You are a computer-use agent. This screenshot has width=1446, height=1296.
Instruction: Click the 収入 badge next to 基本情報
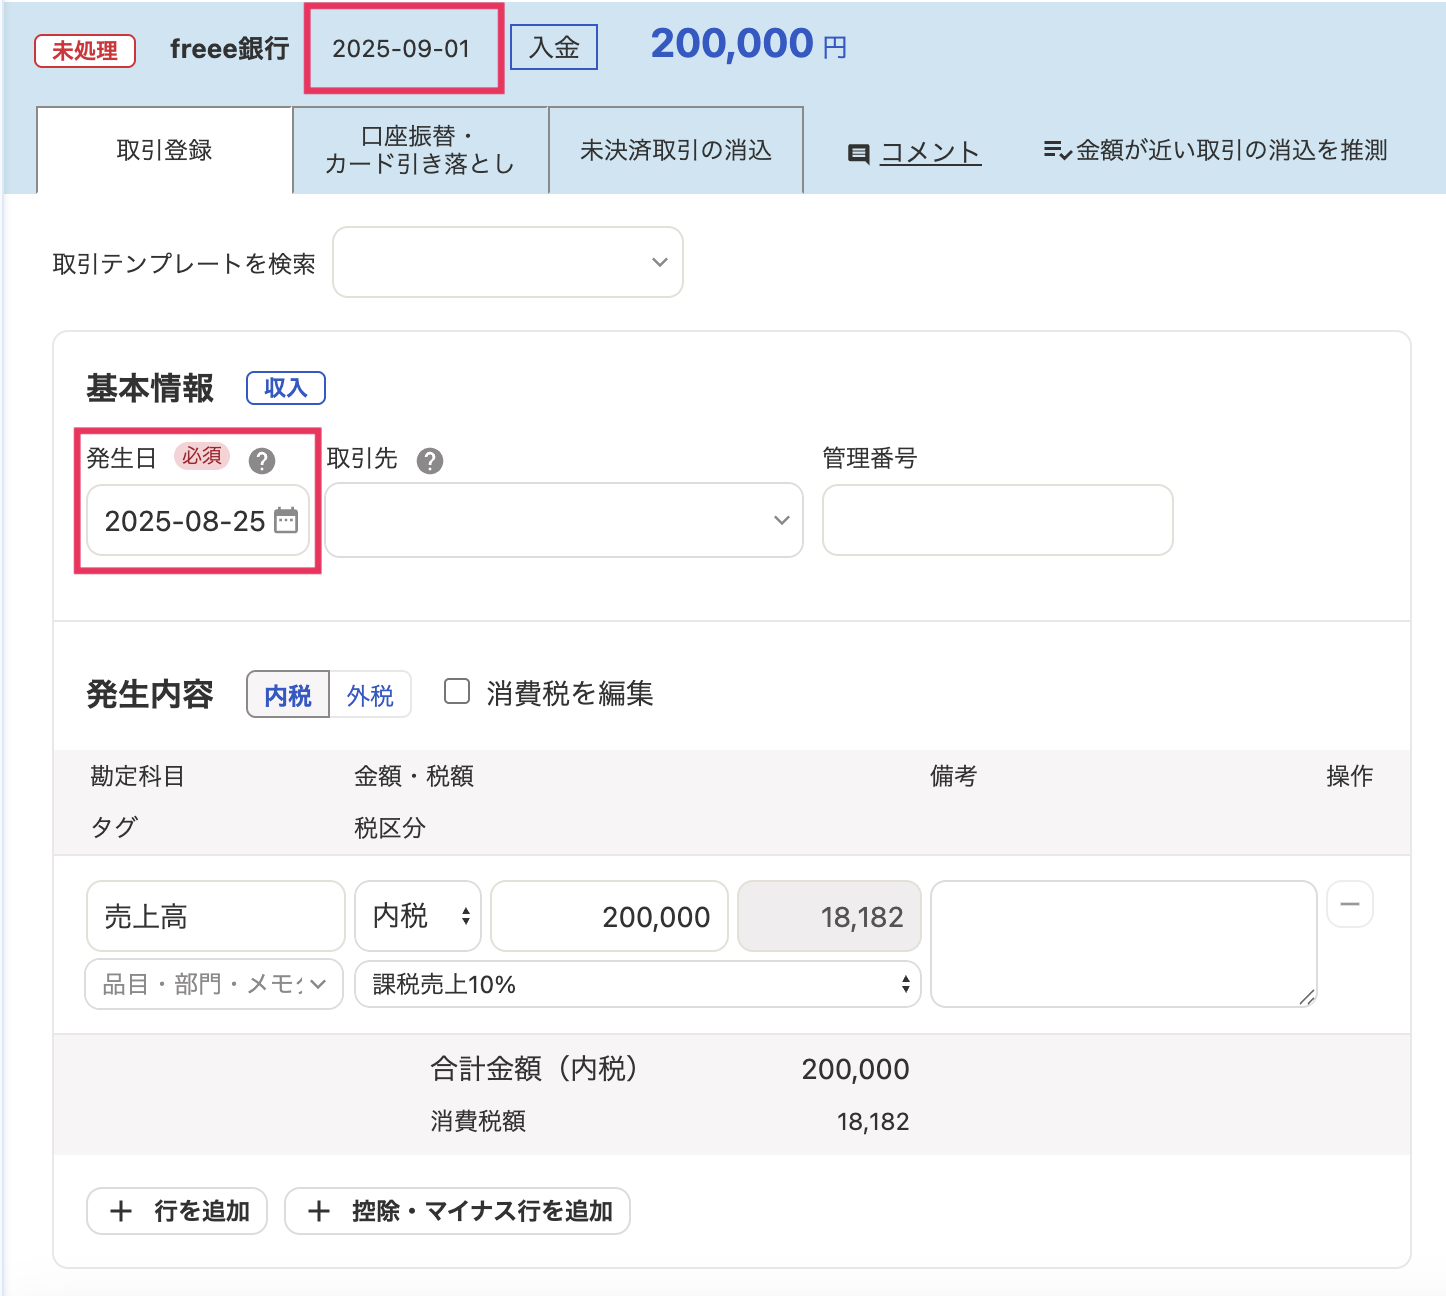point(285,388)
